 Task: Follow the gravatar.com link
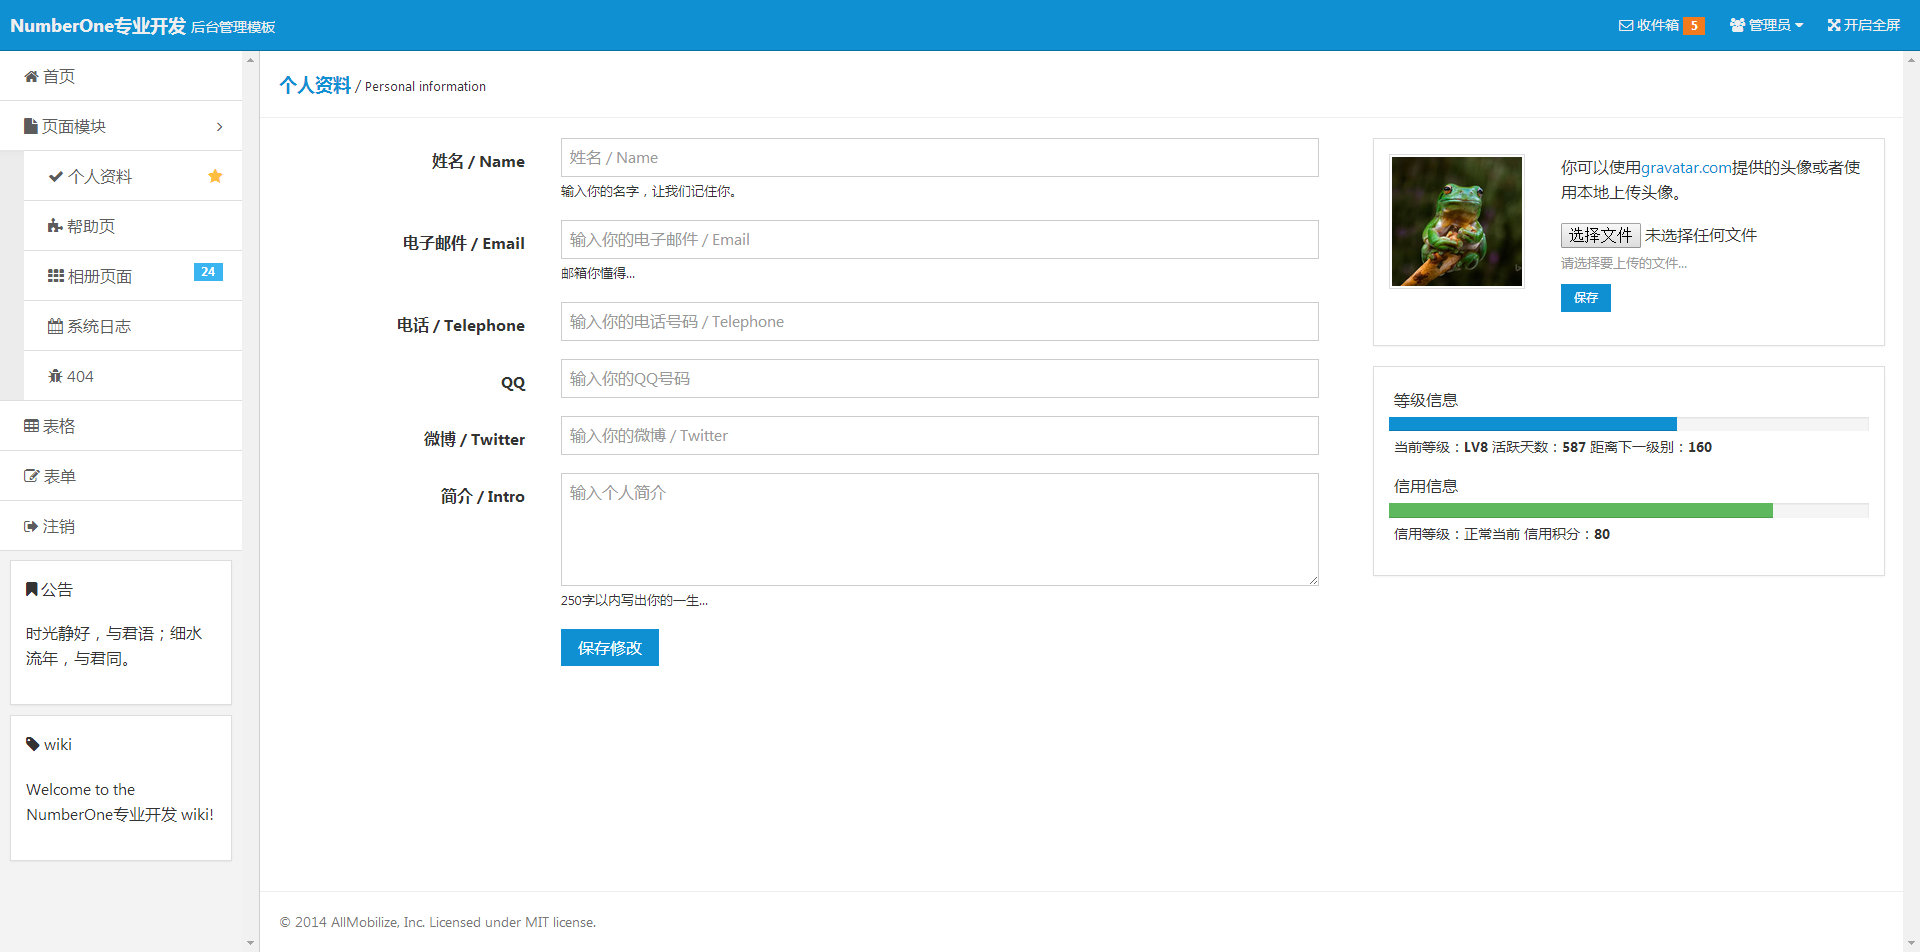click(x=1685, y=168)
